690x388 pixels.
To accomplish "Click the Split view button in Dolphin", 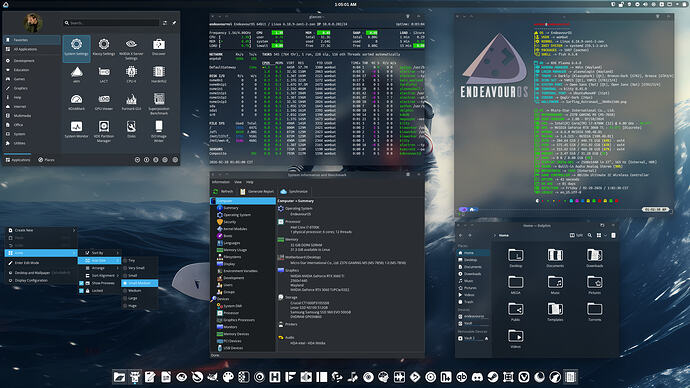I will point(576,235).
